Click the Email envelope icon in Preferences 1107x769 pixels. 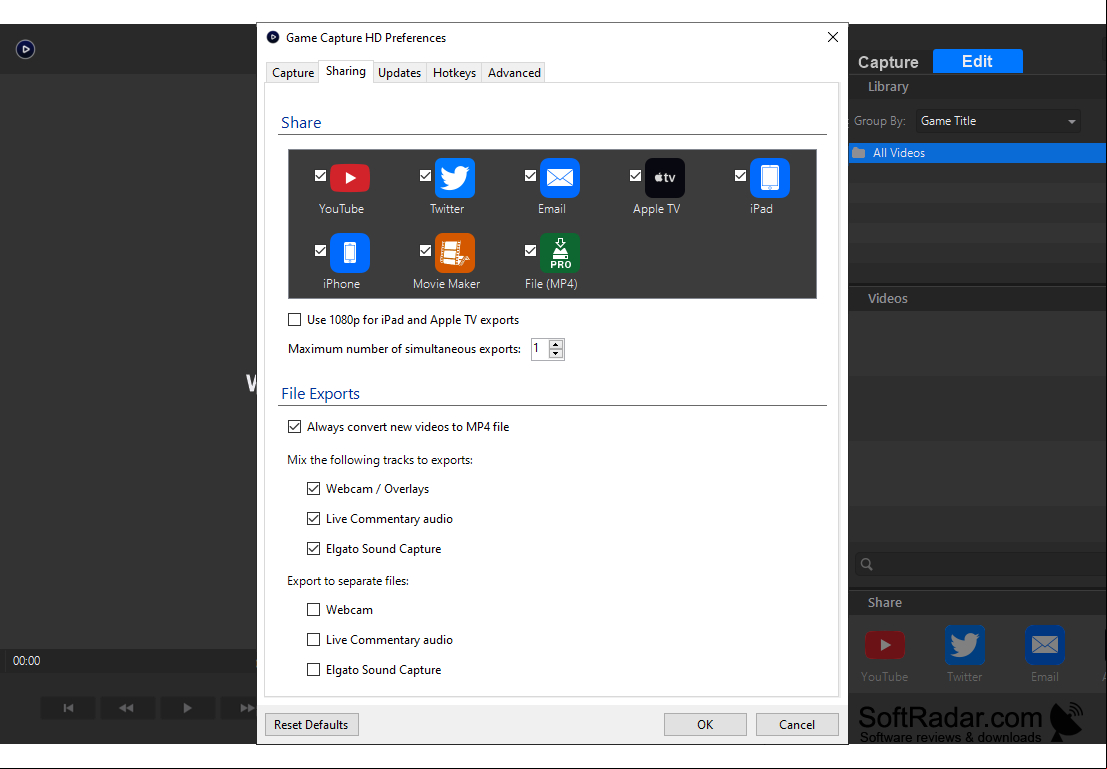[560, 178]
